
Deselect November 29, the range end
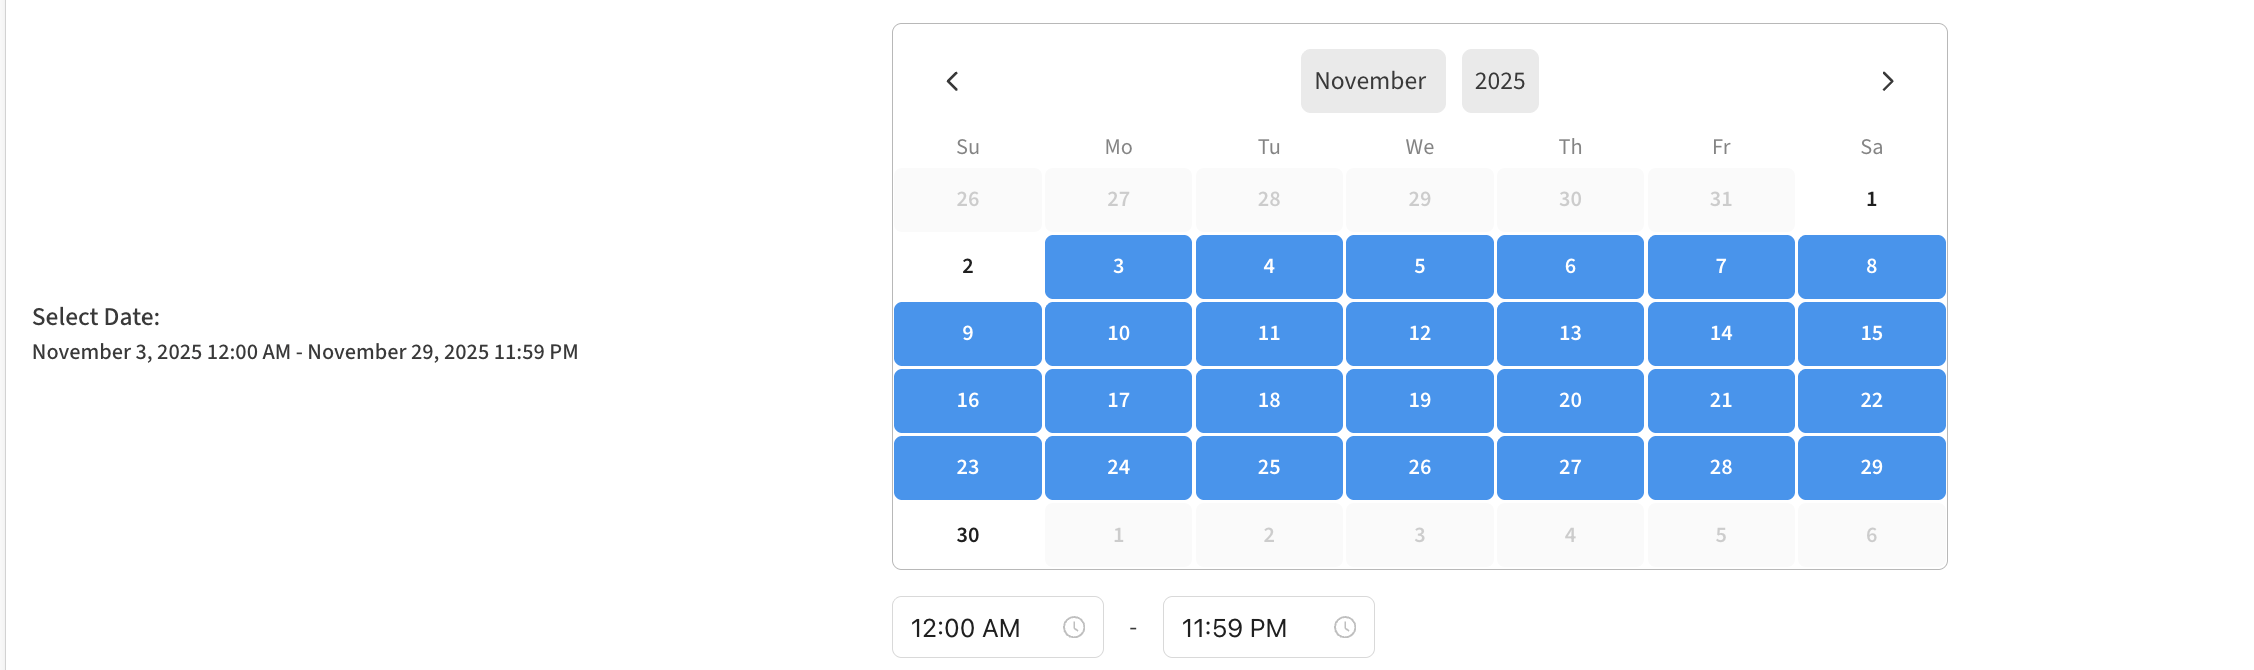point(1871,467)
